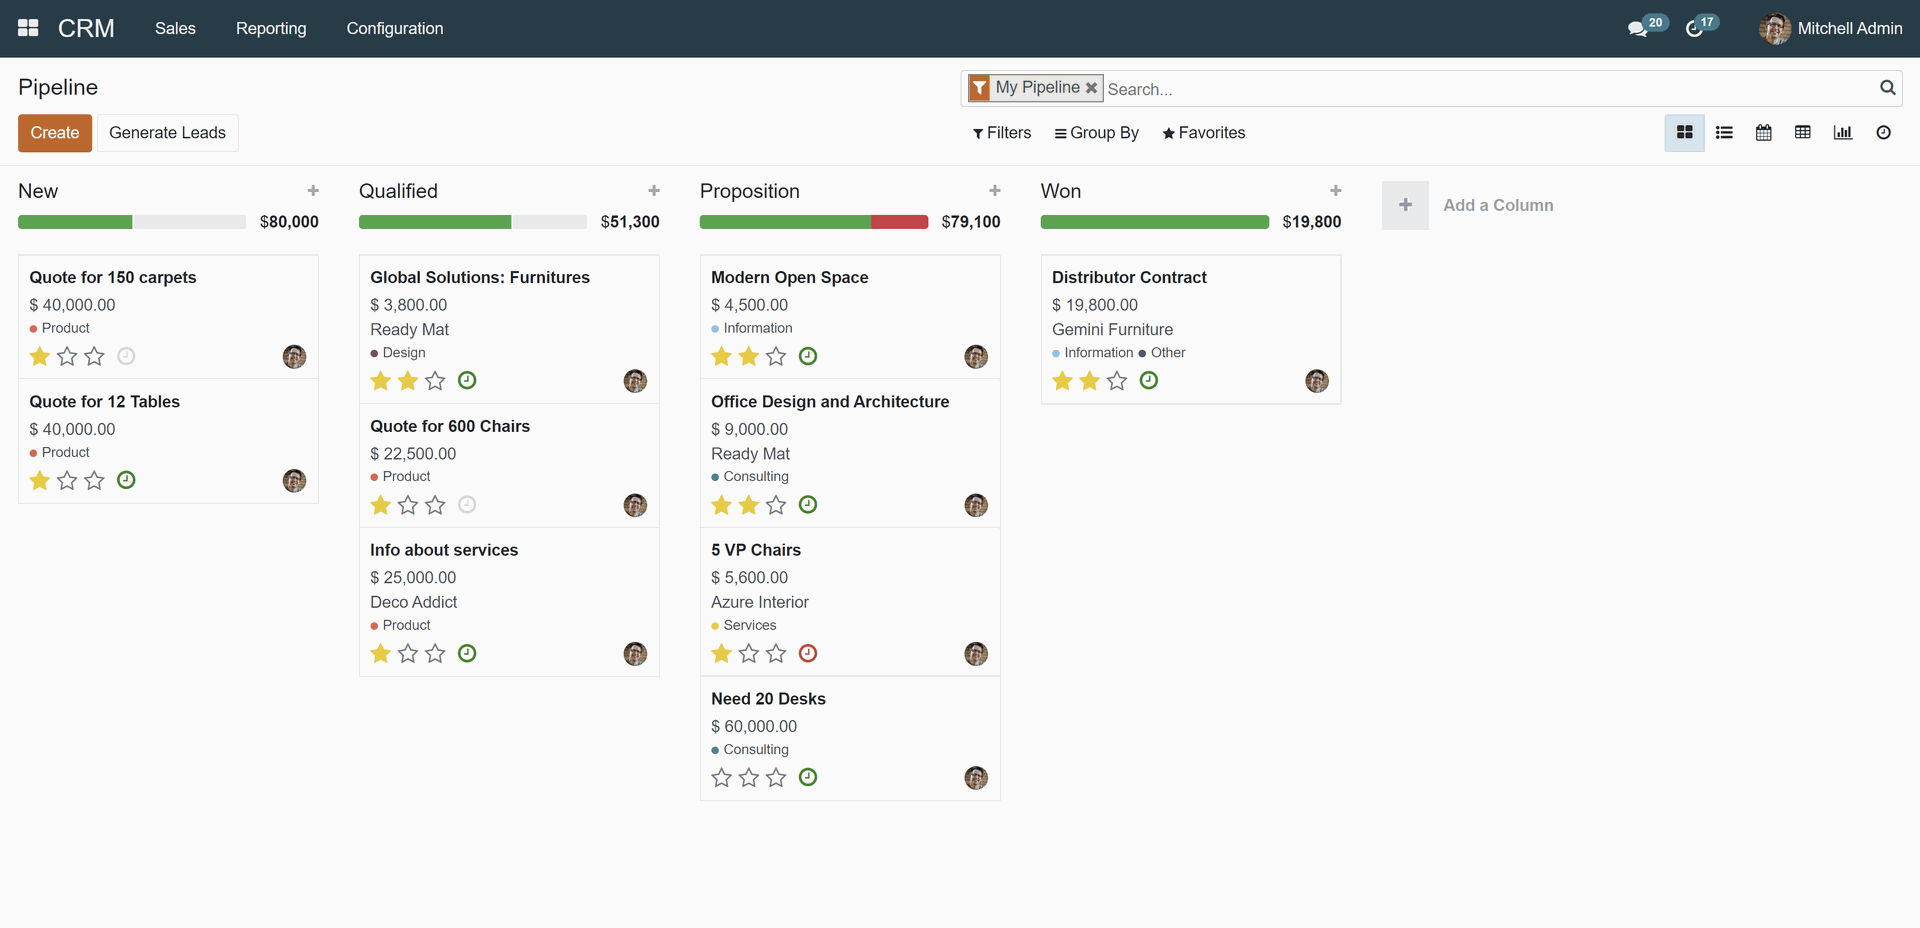The height and width of the screenshot is (928, 1920).
Task: Switch to Activity view
Action: pyautogui.click(x=1883, y=132)
